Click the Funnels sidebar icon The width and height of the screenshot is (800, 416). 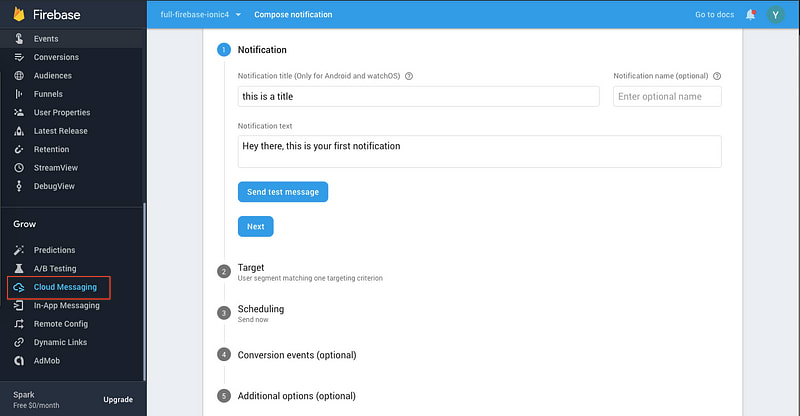[x=19, y=94]
